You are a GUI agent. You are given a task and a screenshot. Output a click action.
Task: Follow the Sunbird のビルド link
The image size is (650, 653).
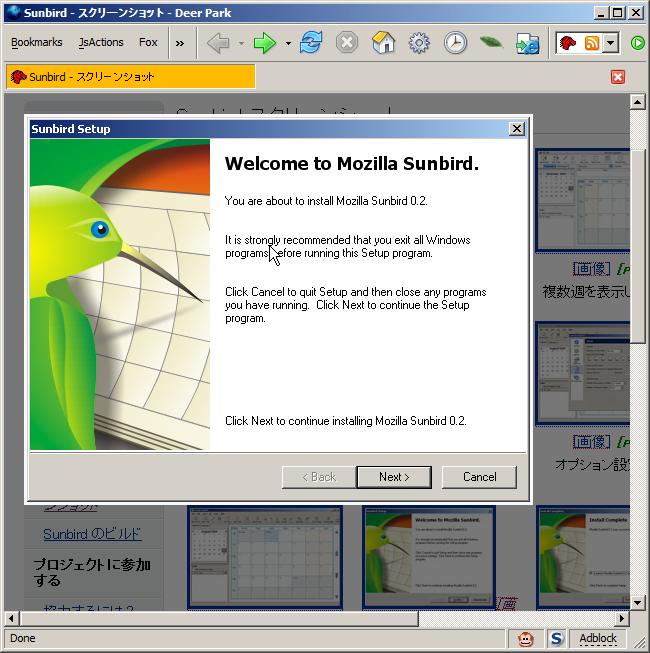pos(92,534)
